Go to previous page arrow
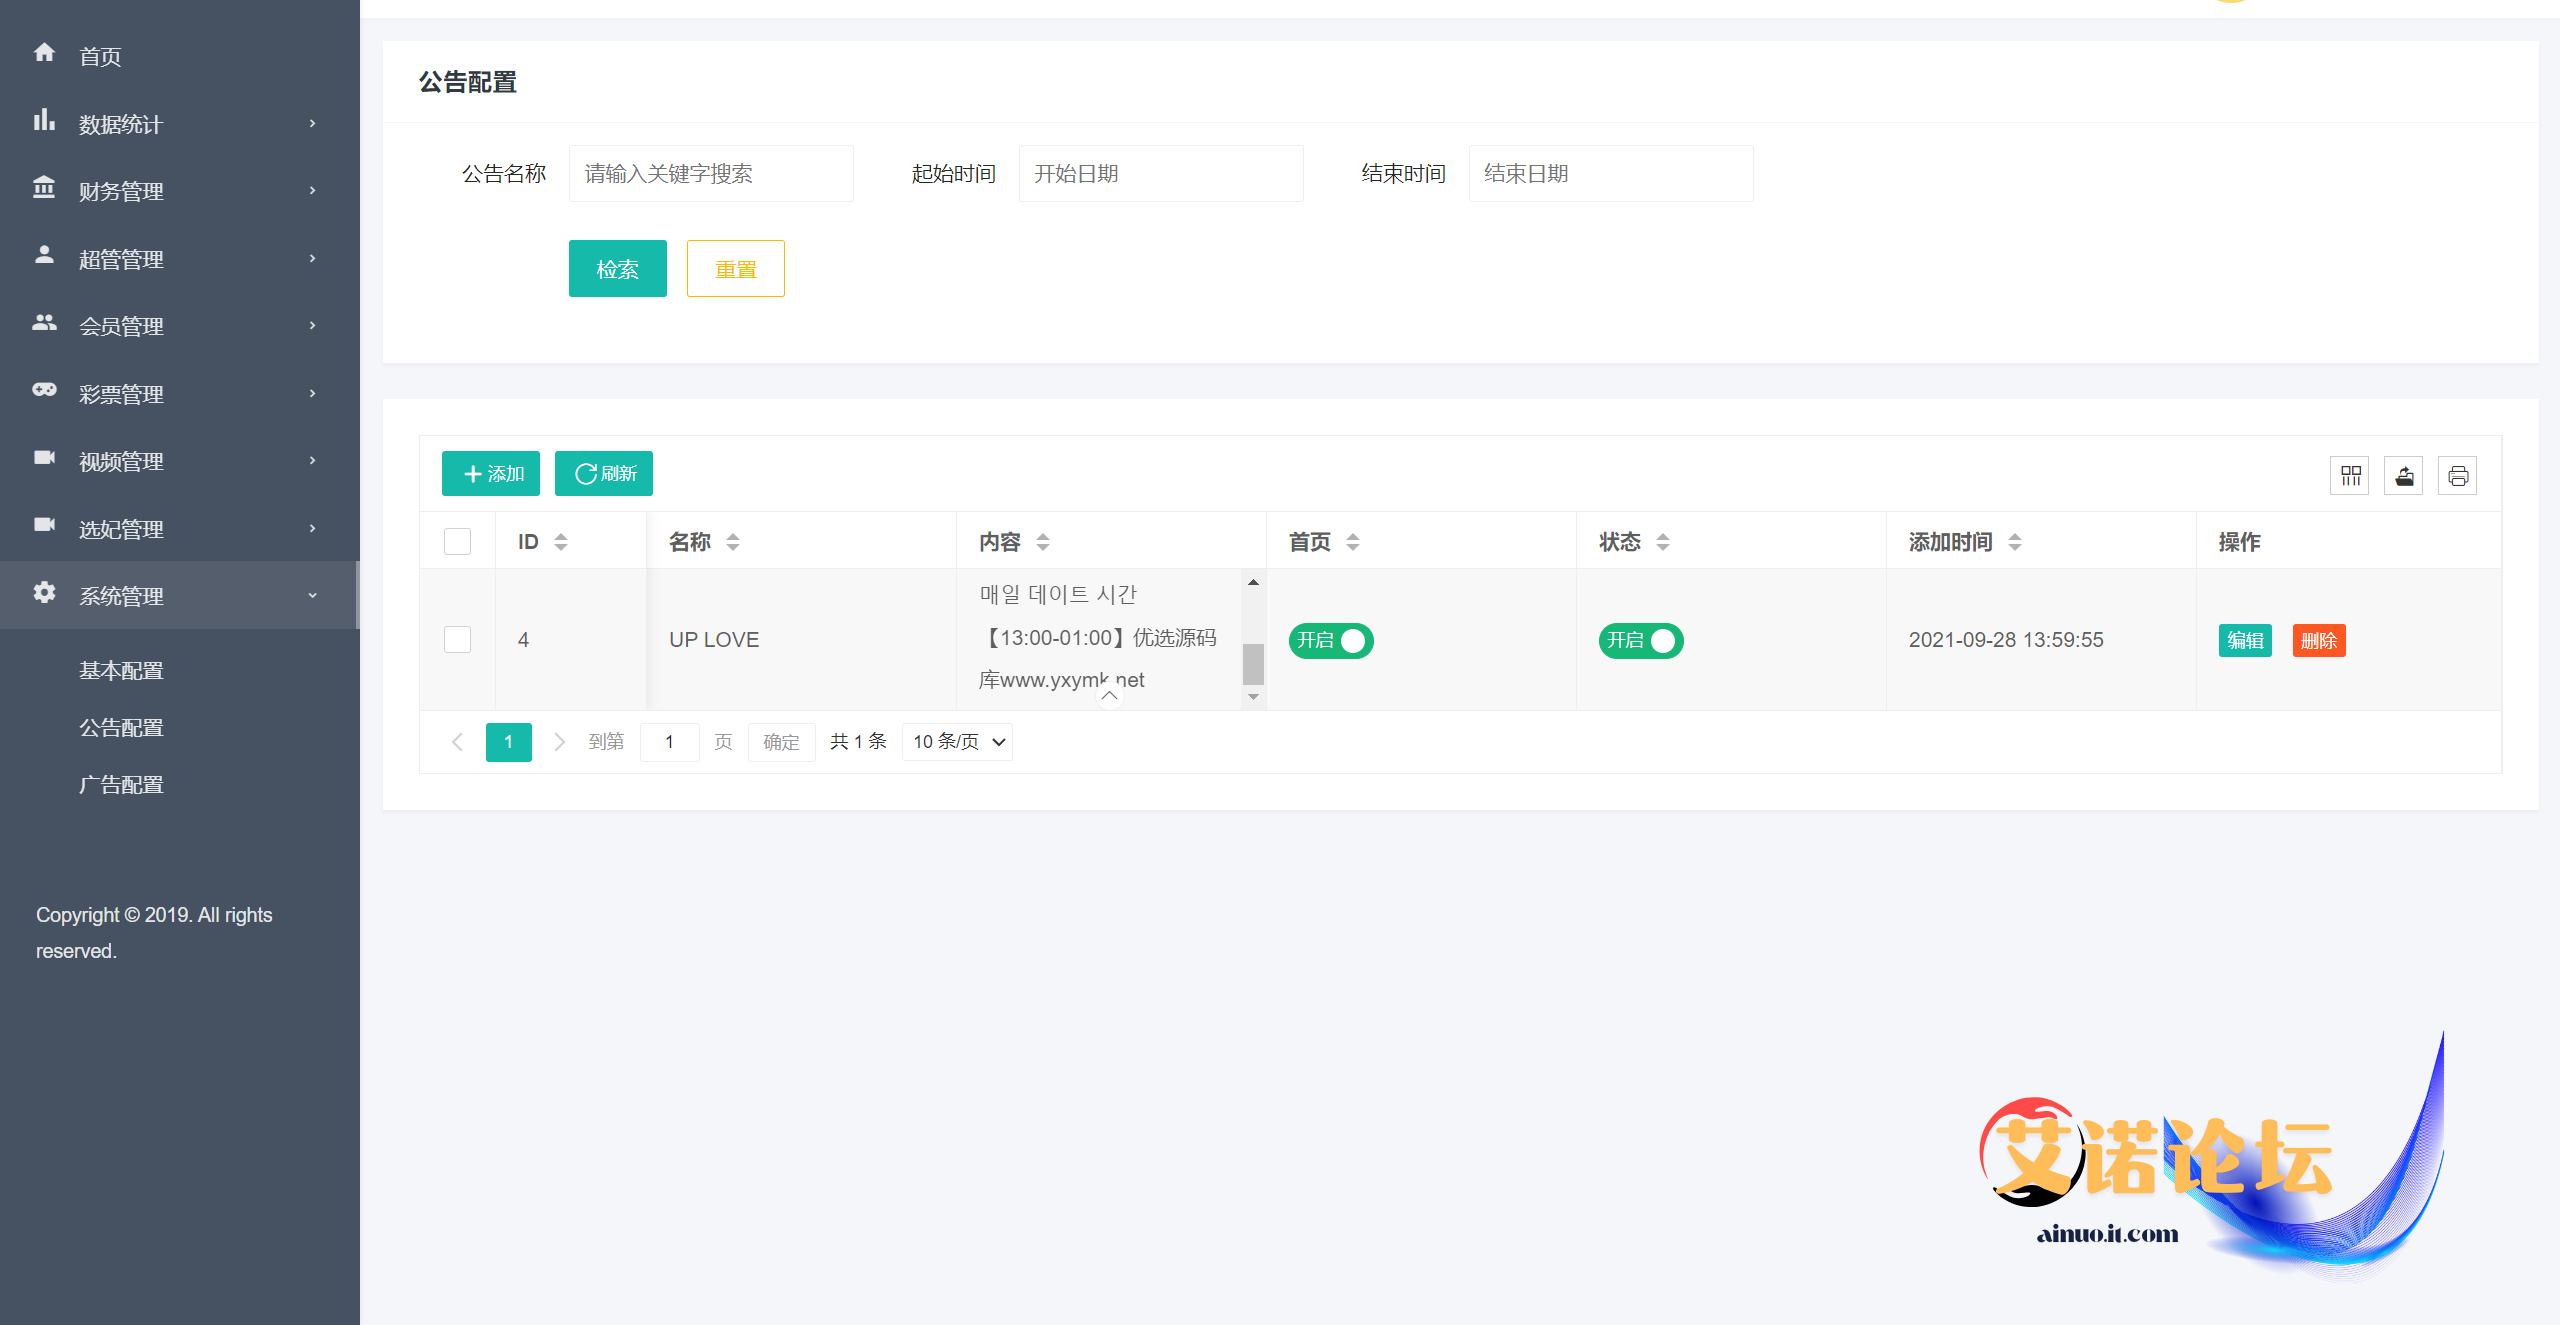The height and width of the screenshot is (1325, 2560). (x=458, y=742)
